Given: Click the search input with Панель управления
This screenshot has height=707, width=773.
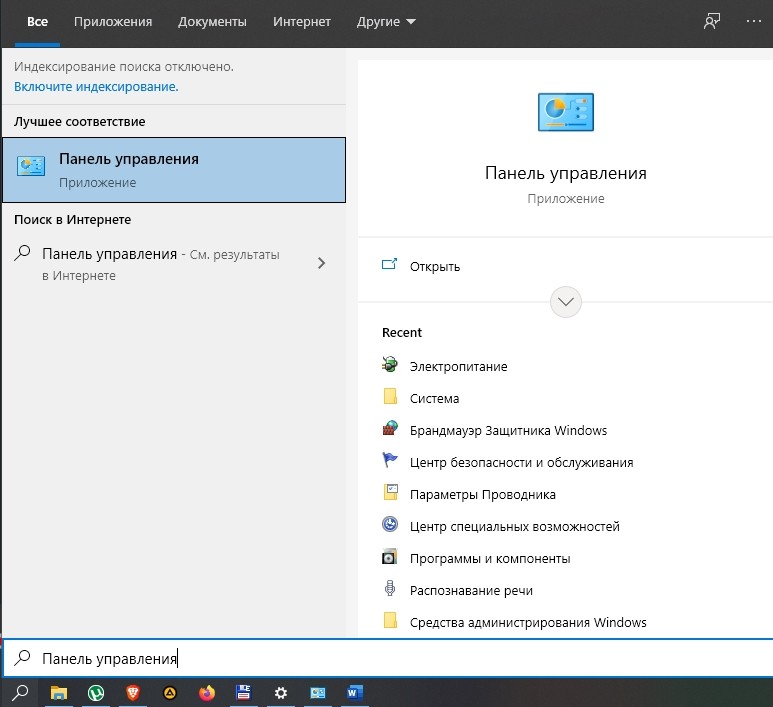Looking at the screenshot, I should coord(388,658).
